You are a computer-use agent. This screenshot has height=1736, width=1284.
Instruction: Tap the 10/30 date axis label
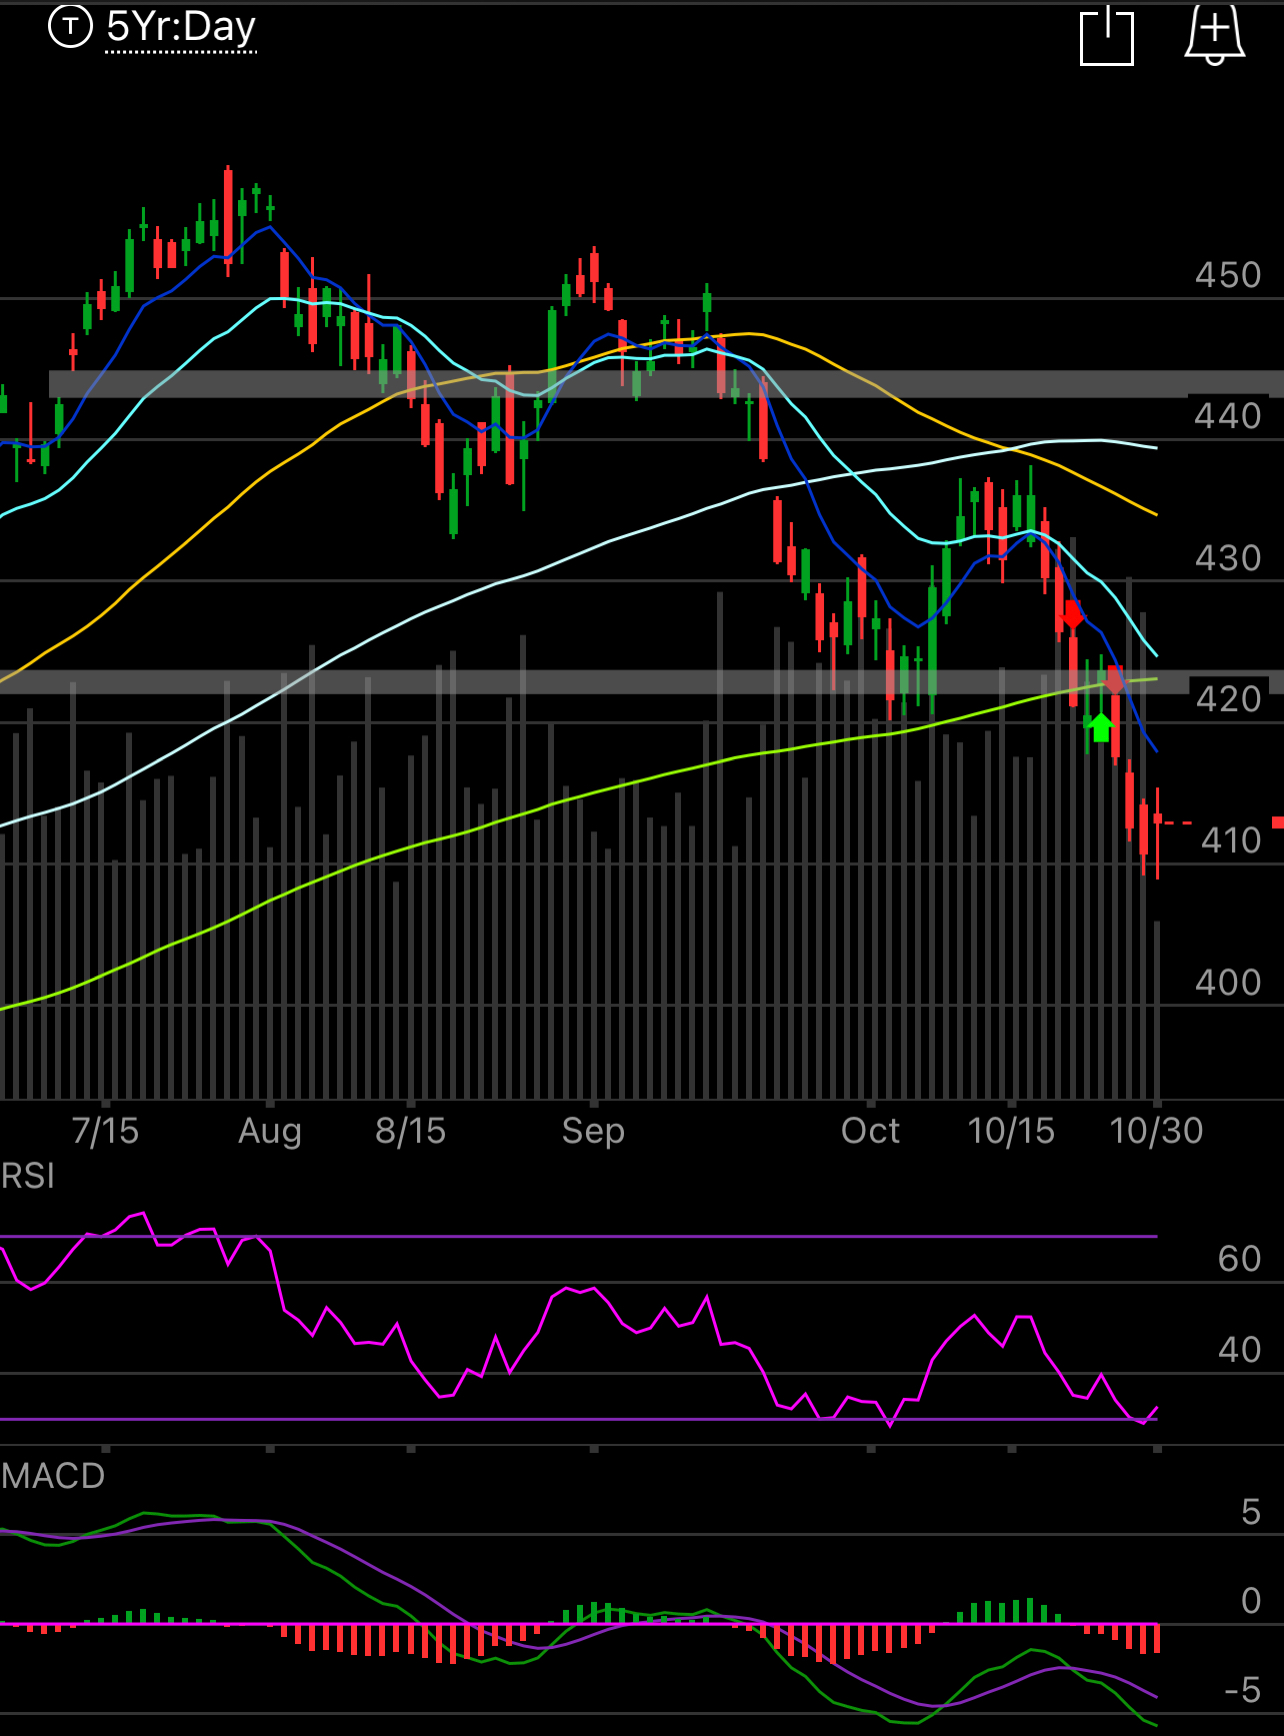point(1156,1131)
